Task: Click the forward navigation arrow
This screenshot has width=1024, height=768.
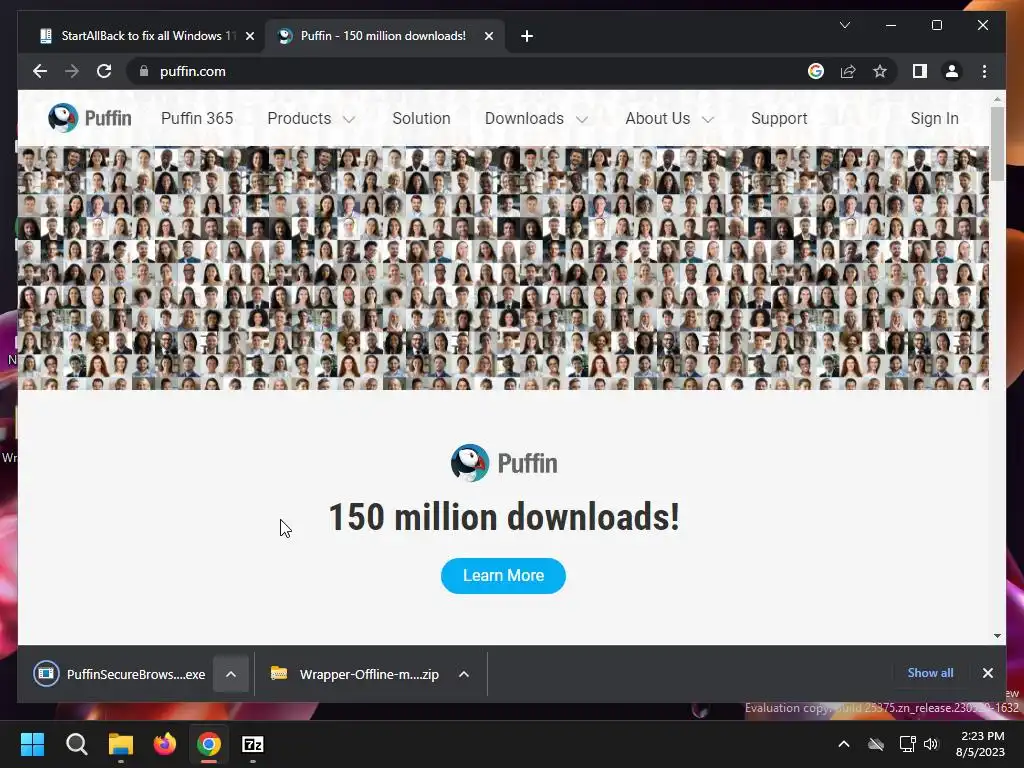Action: point(72,71)
